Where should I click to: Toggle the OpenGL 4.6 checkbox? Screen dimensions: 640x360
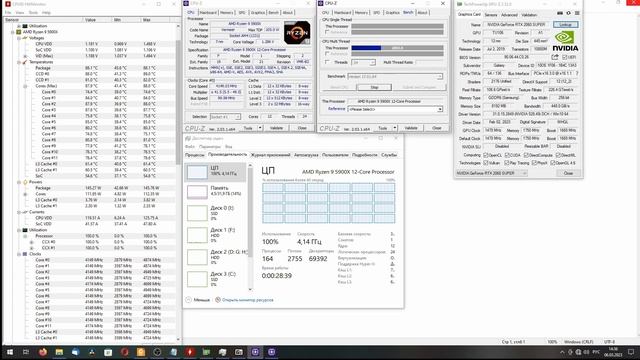[x=553, y=163]
